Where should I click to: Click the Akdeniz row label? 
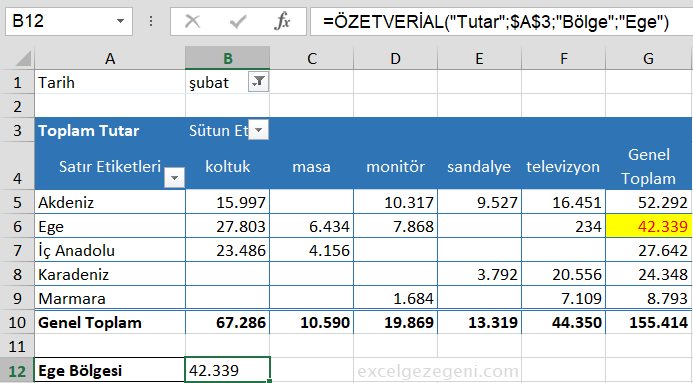110,202
